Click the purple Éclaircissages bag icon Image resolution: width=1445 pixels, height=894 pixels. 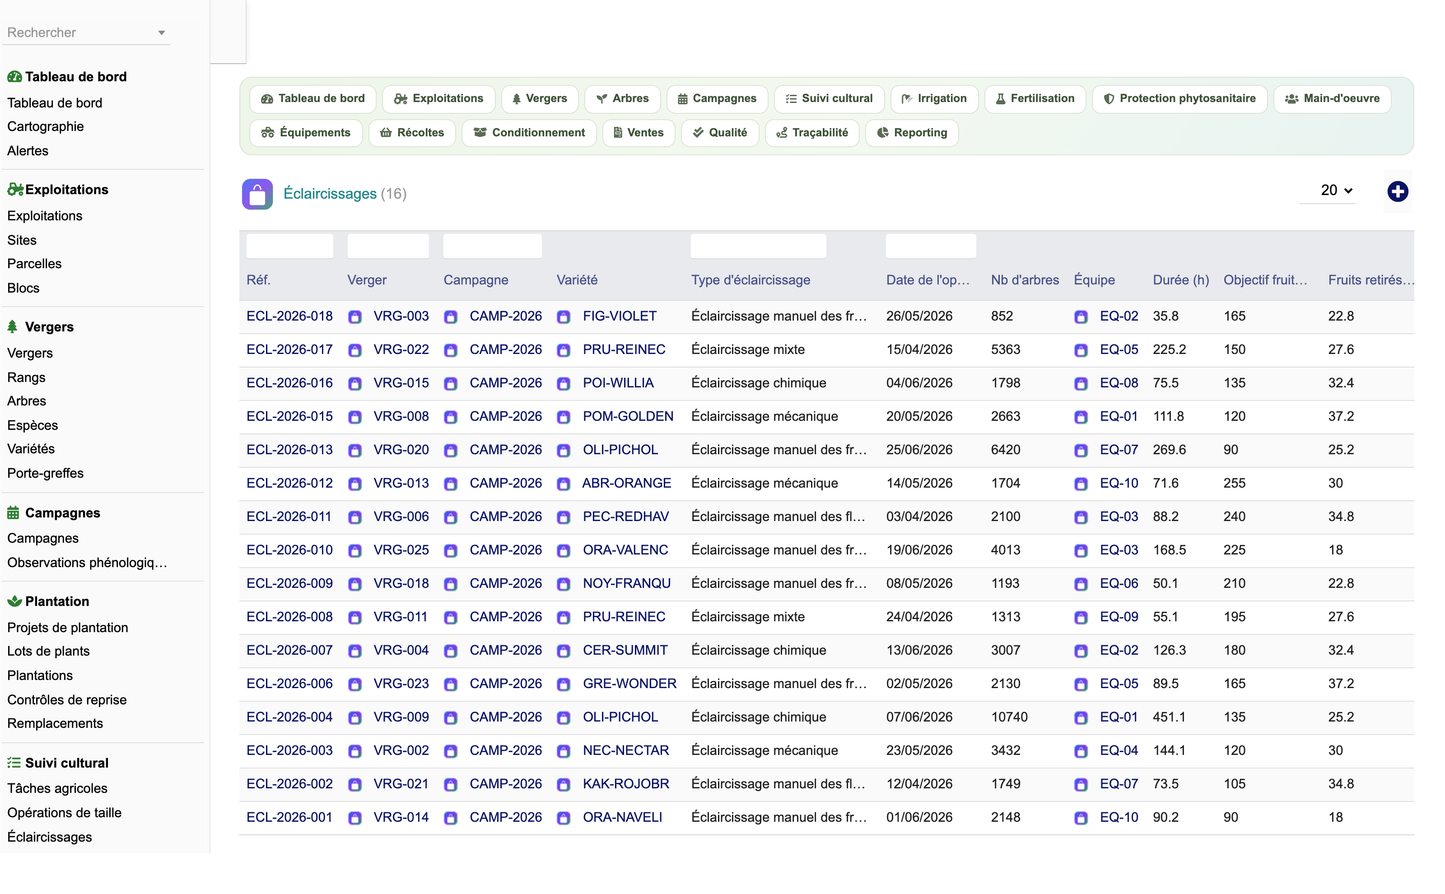point(257,194)
